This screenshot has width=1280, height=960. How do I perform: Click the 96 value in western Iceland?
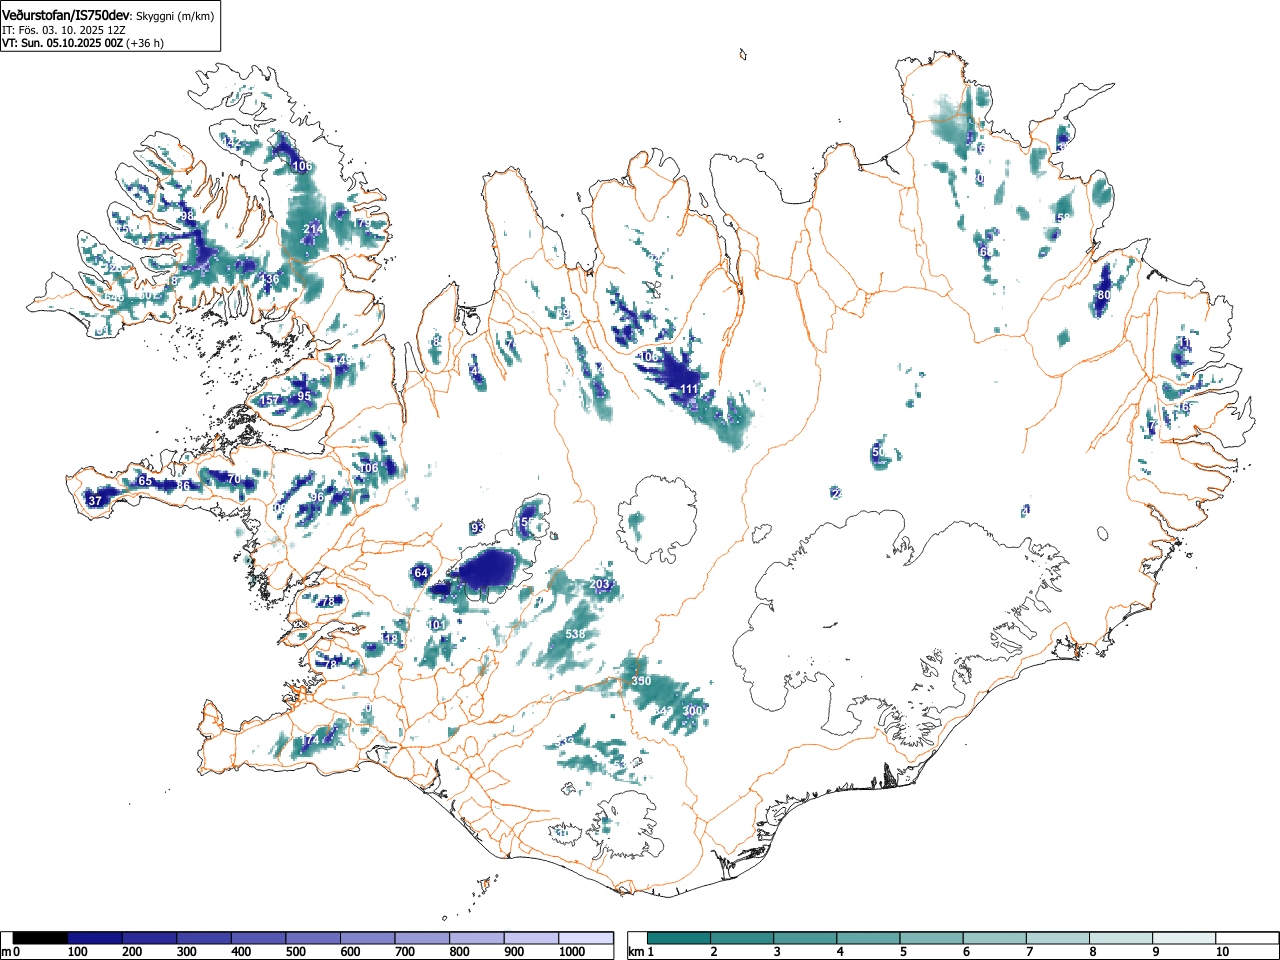point(317,497)
